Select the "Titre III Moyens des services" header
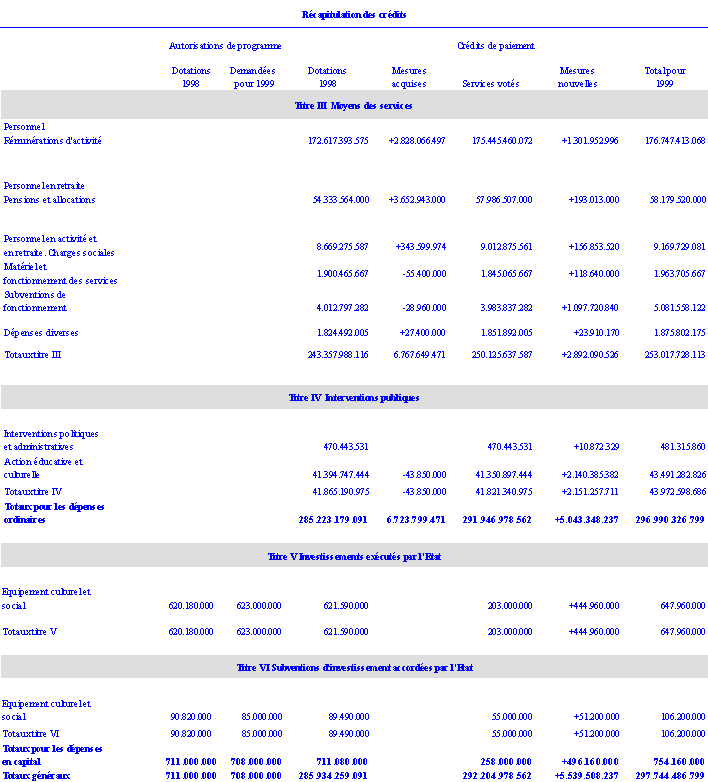Screen dimensions: 708x782 click(x=353, y=105)
